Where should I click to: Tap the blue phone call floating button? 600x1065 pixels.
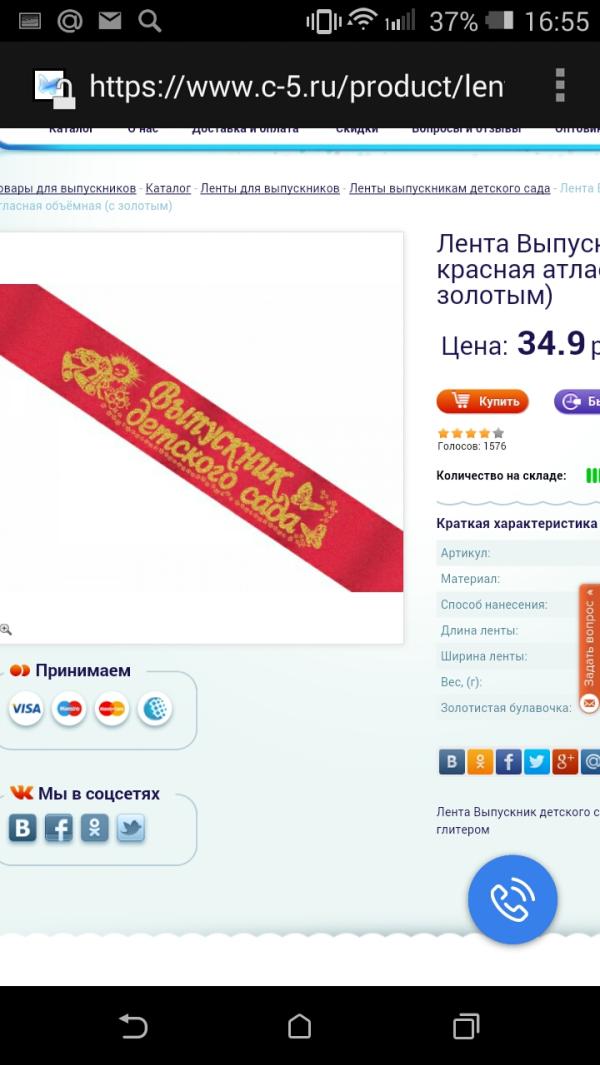click(512, 899)
